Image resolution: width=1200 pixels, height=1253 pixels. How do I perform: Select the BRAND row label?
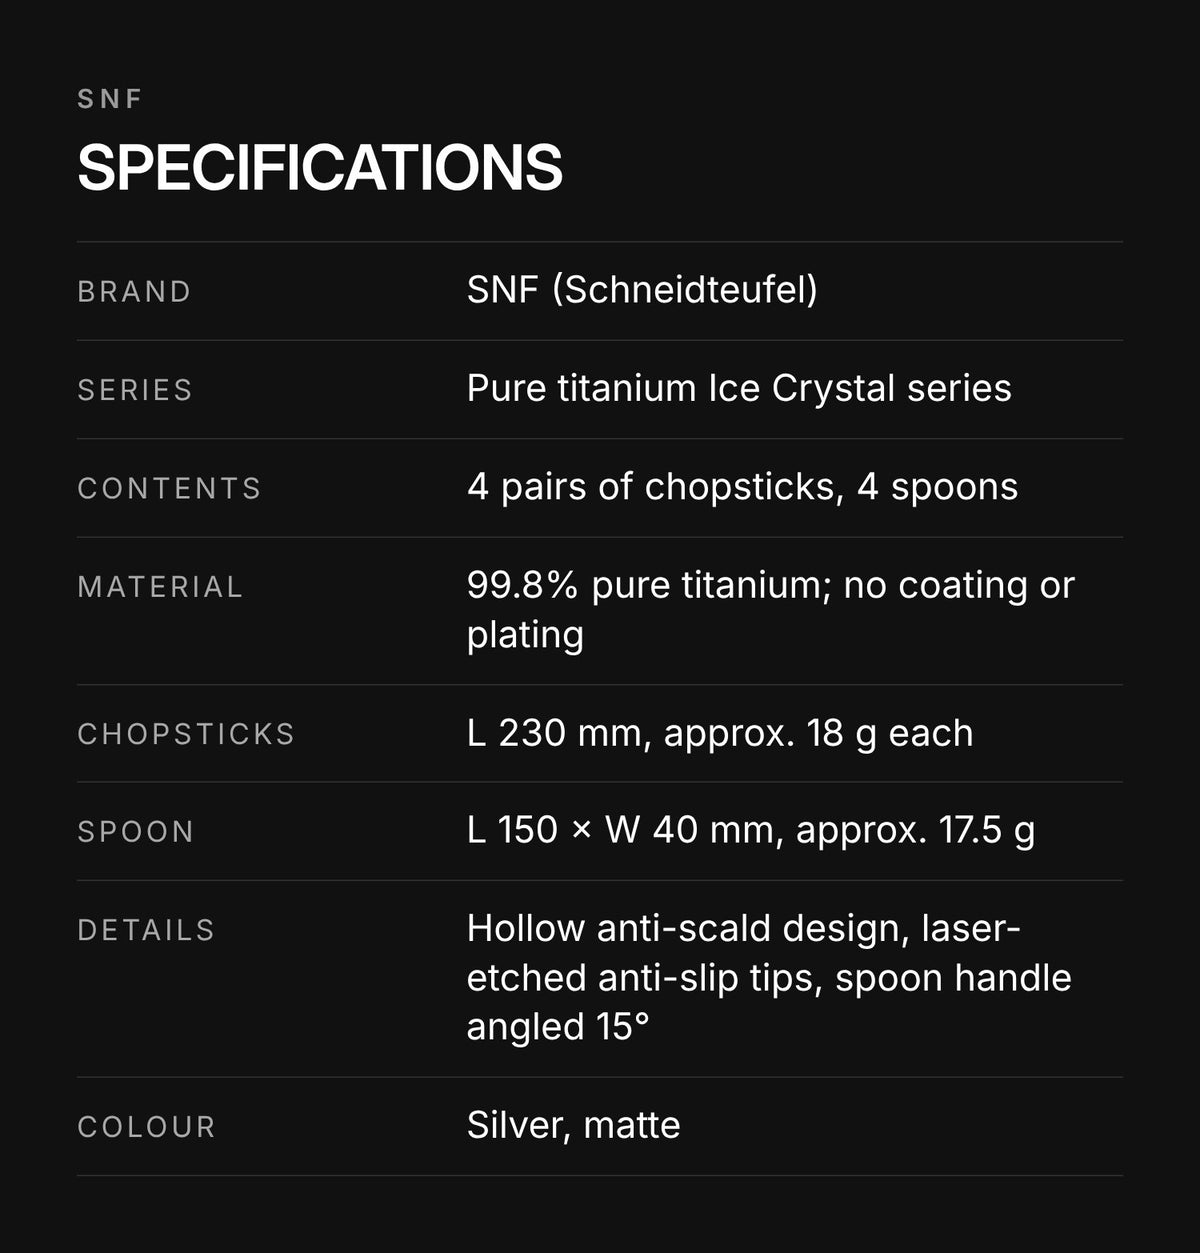point(134,291)
